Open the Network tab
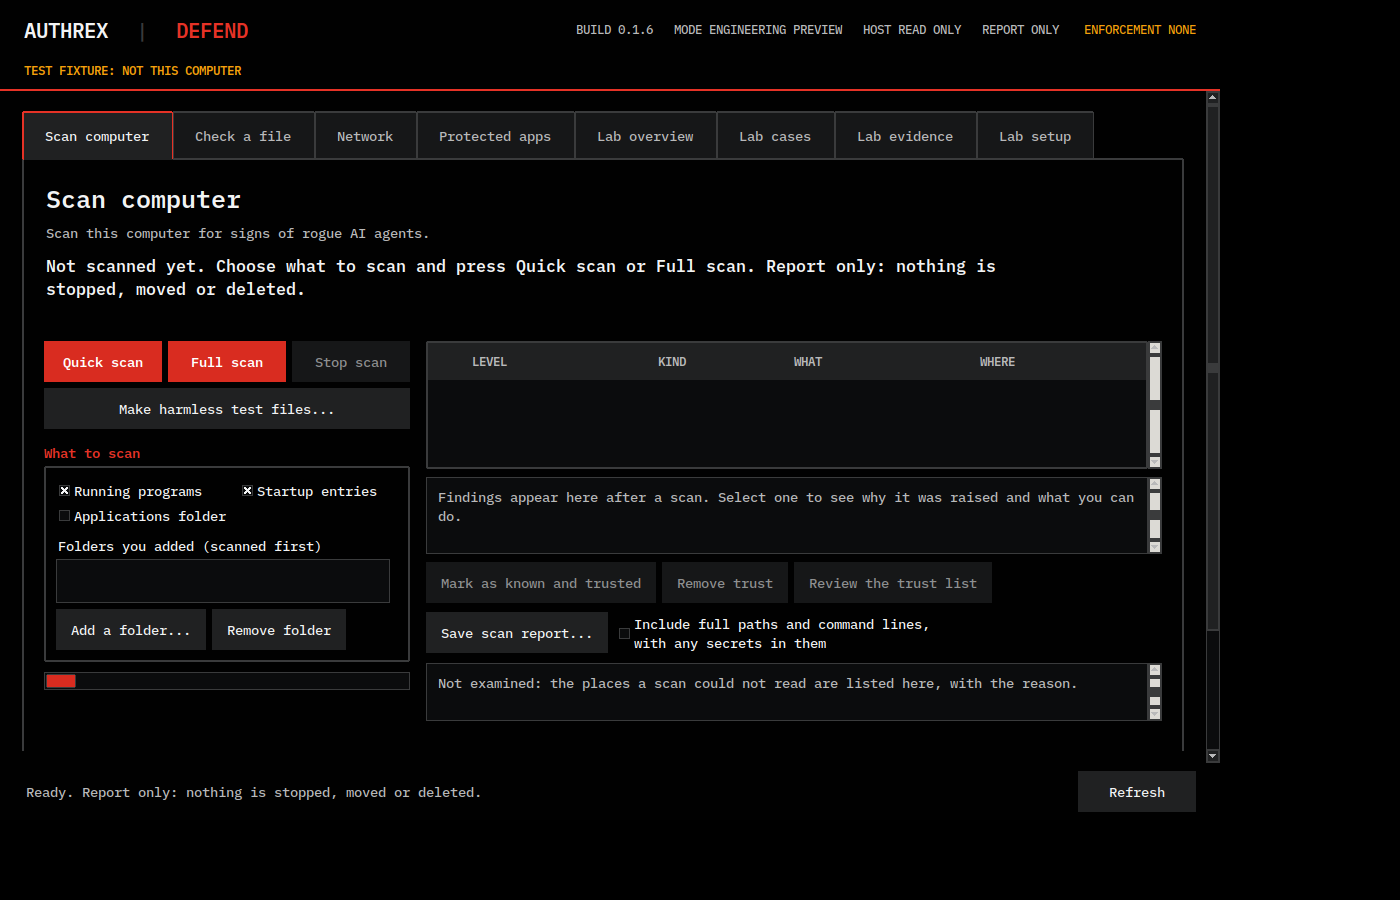 (365, 136)
